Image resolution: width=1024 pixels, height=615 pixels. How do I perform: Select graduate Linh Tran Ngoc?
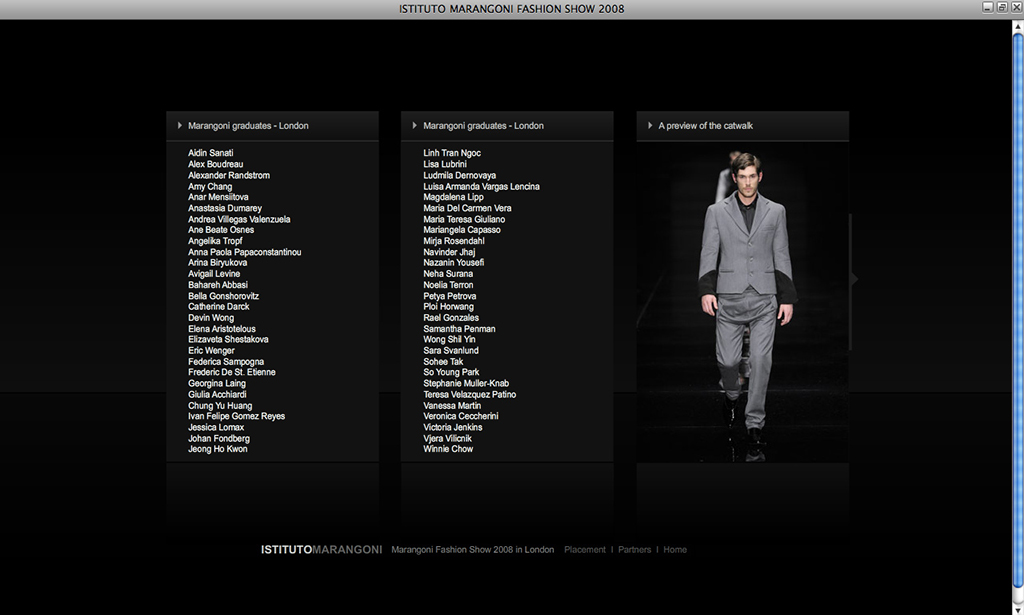452,153
